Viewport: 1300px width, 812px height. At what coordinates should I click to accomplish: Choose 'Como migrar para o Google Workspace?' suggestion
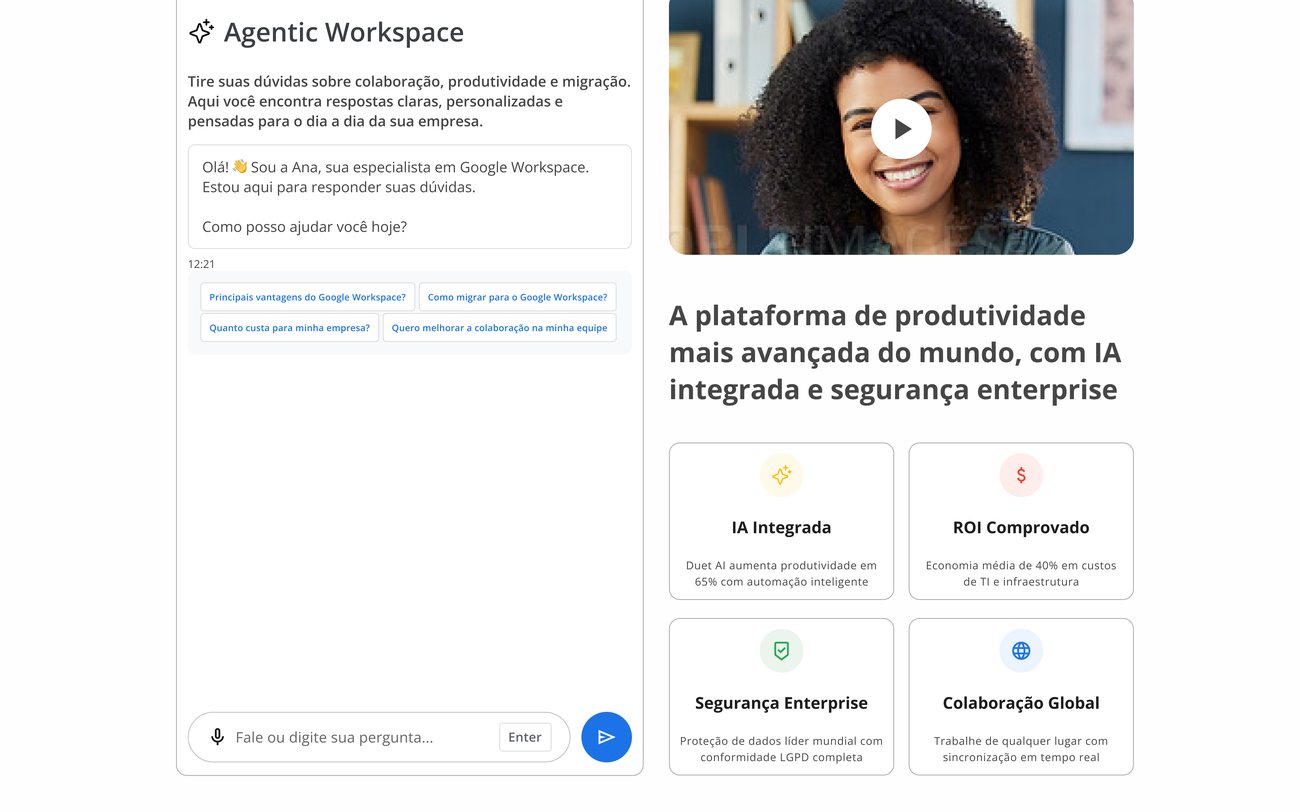coord(517,297)
